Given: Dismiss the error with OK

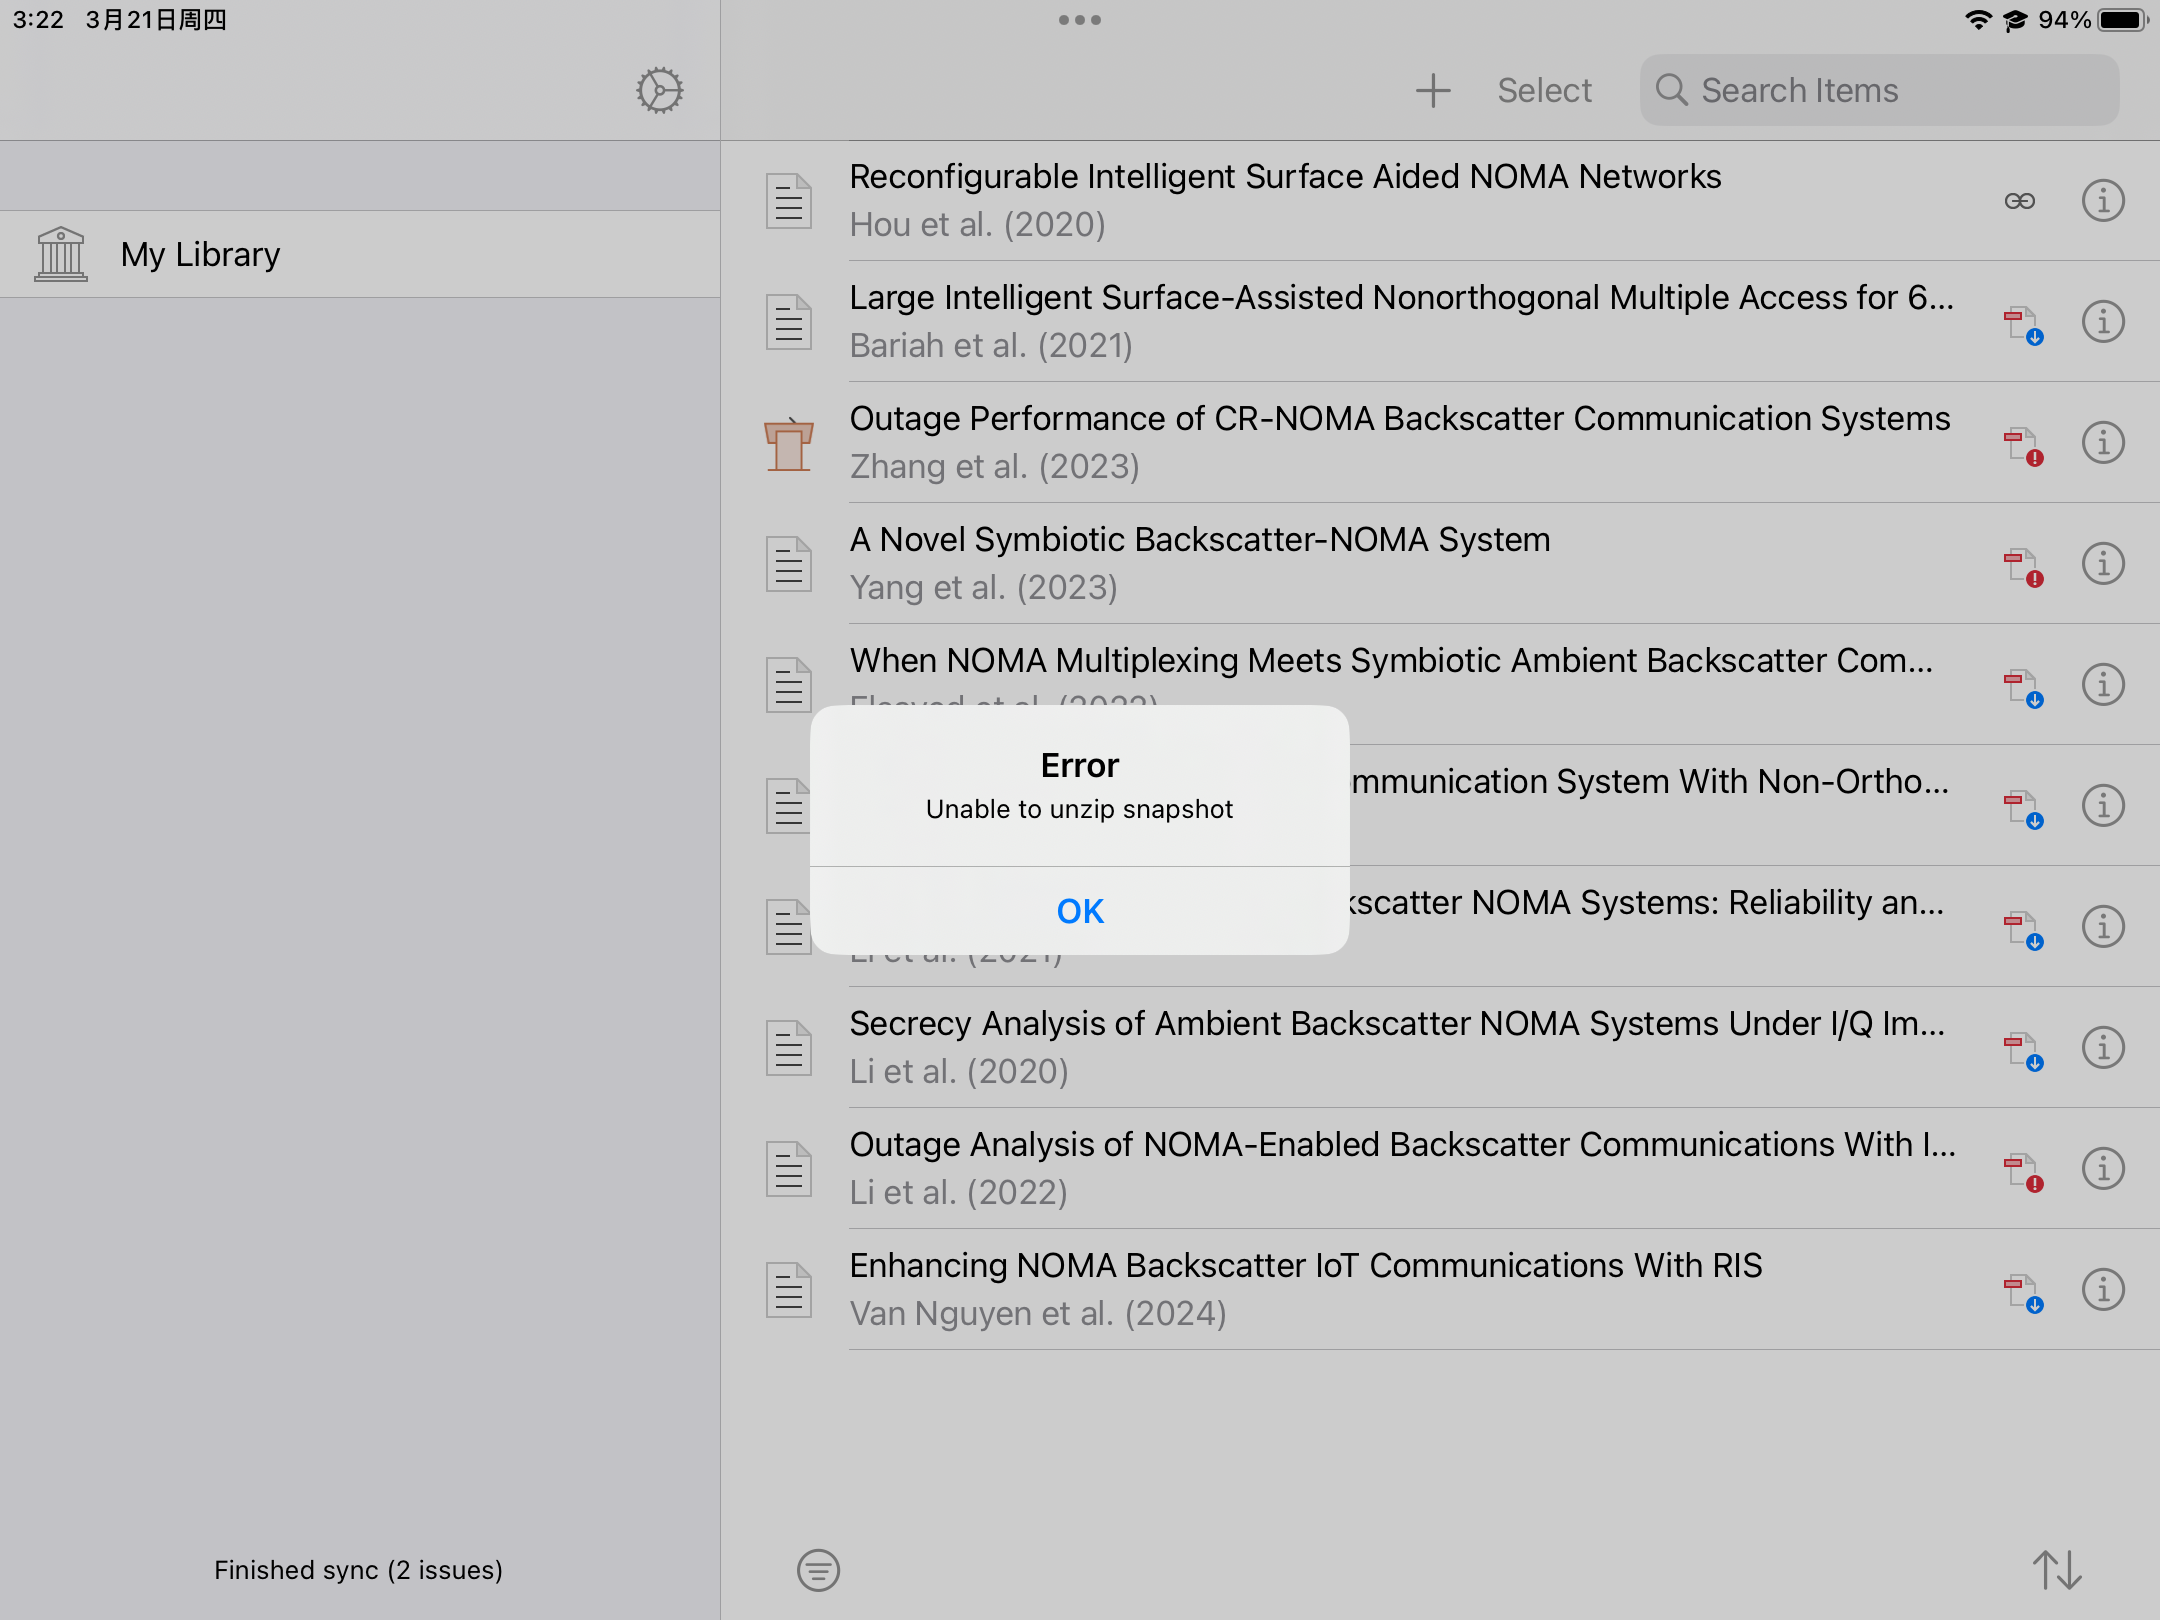Looking at the screenshot, I should [x=1079, y=911].
